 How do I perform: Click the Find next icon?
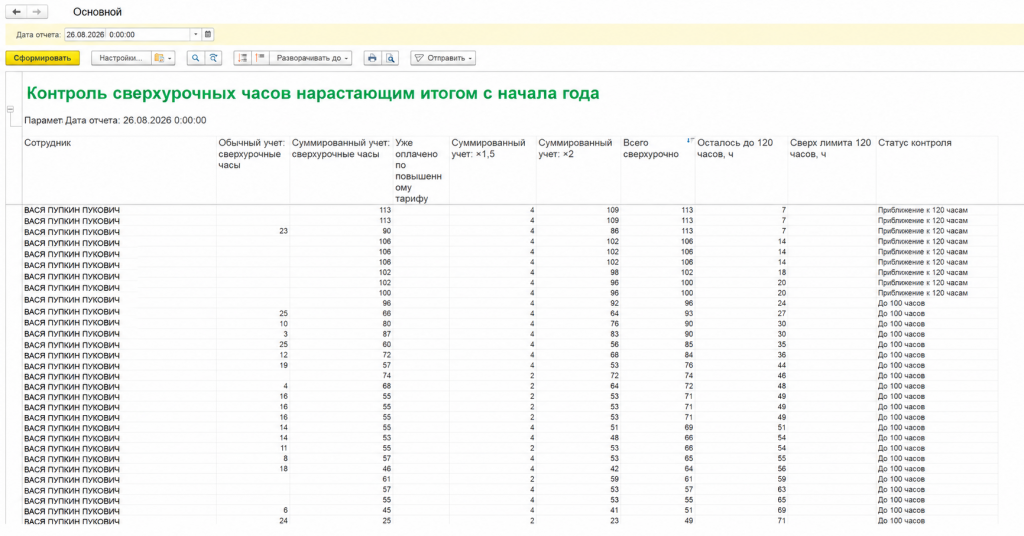click(x=213, y=58)
